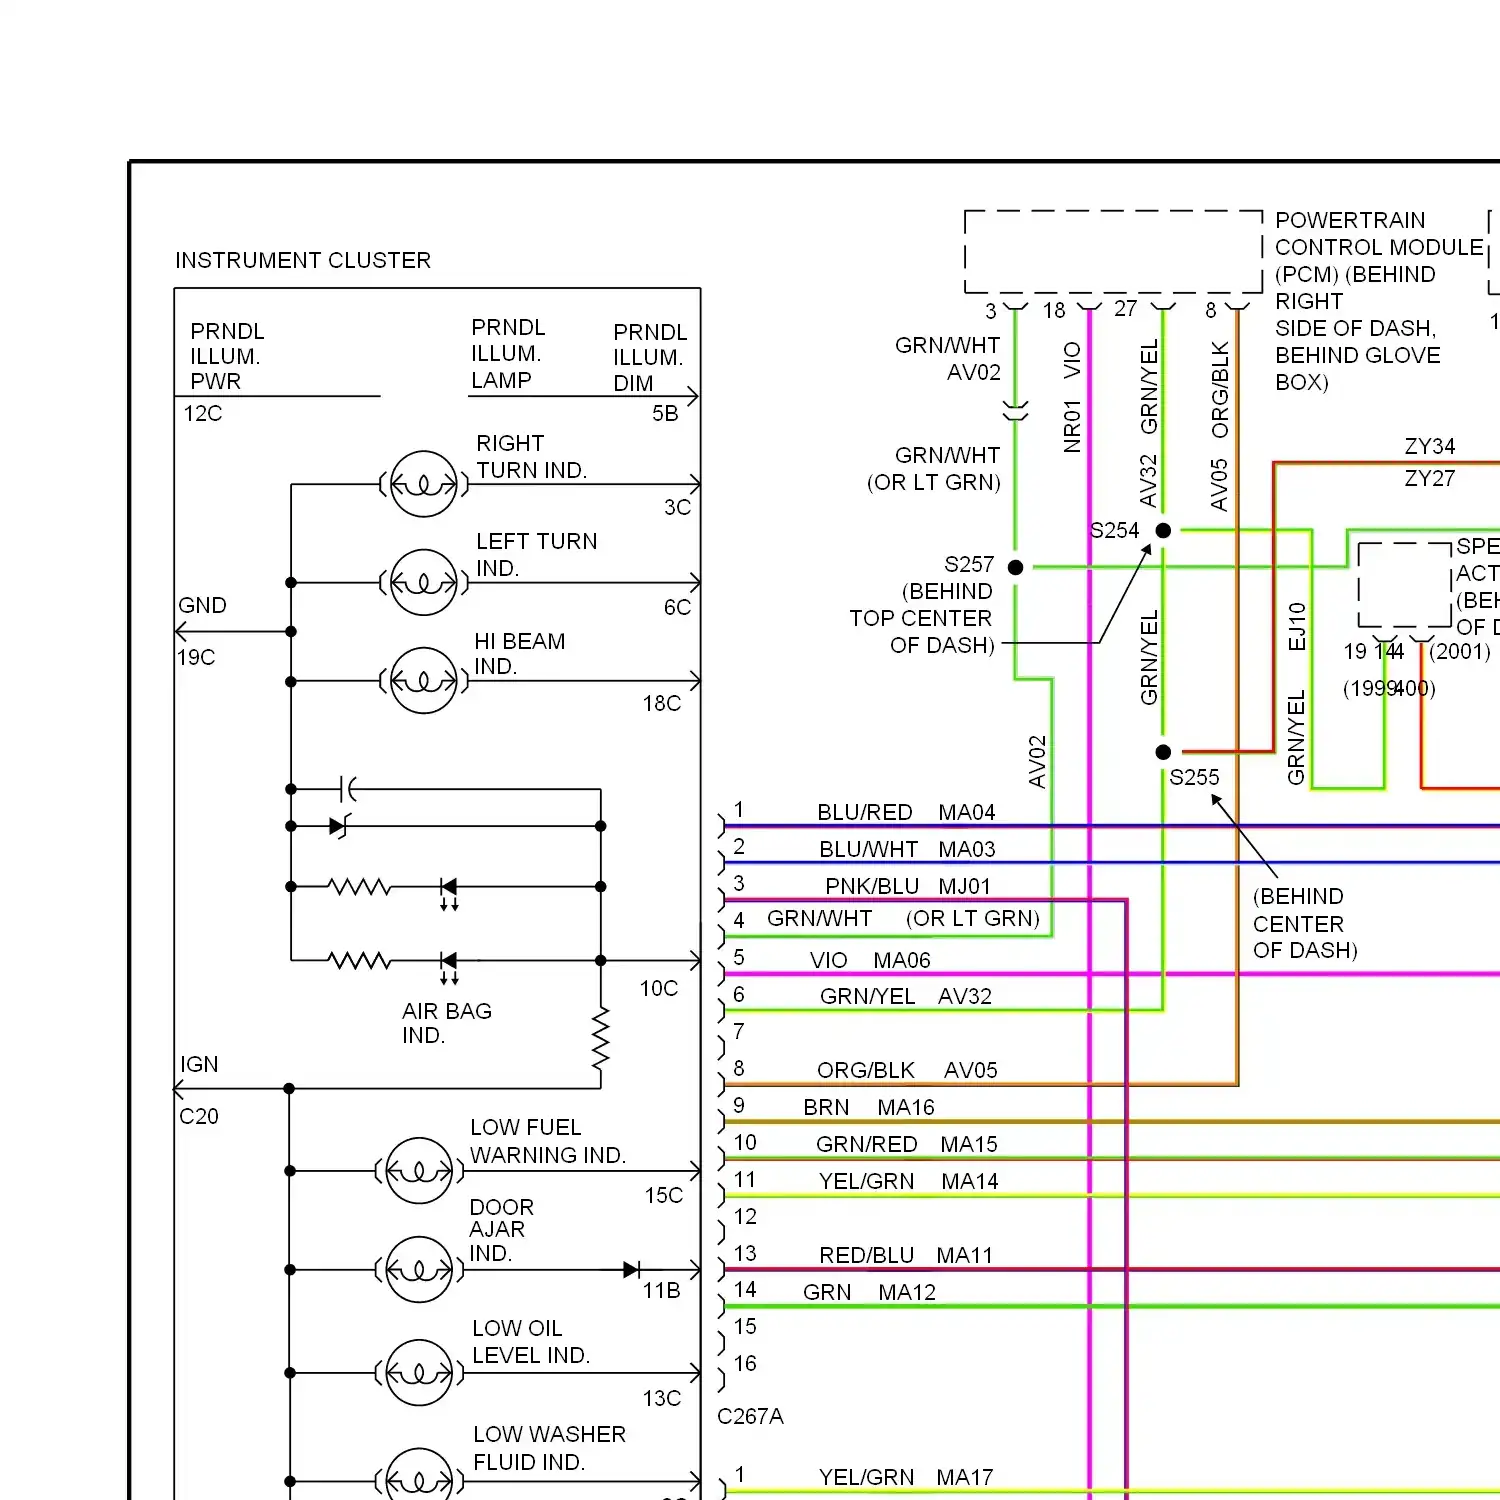Click the capacitor symbol in air bag circuit

click(347, 789)
